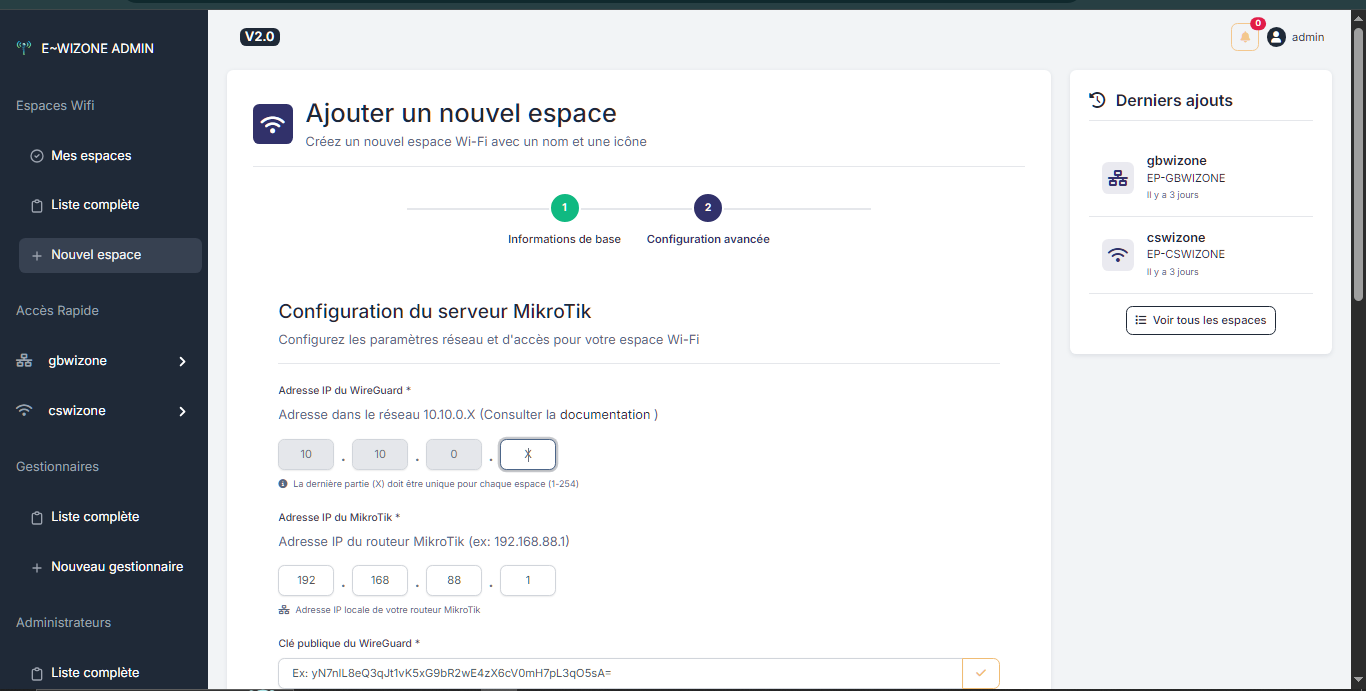The width and height of the screenshot is (1366, 691).
Task: Click the E~WIZONE ADMIN antenna logo
Action: [x=22, y=46]
